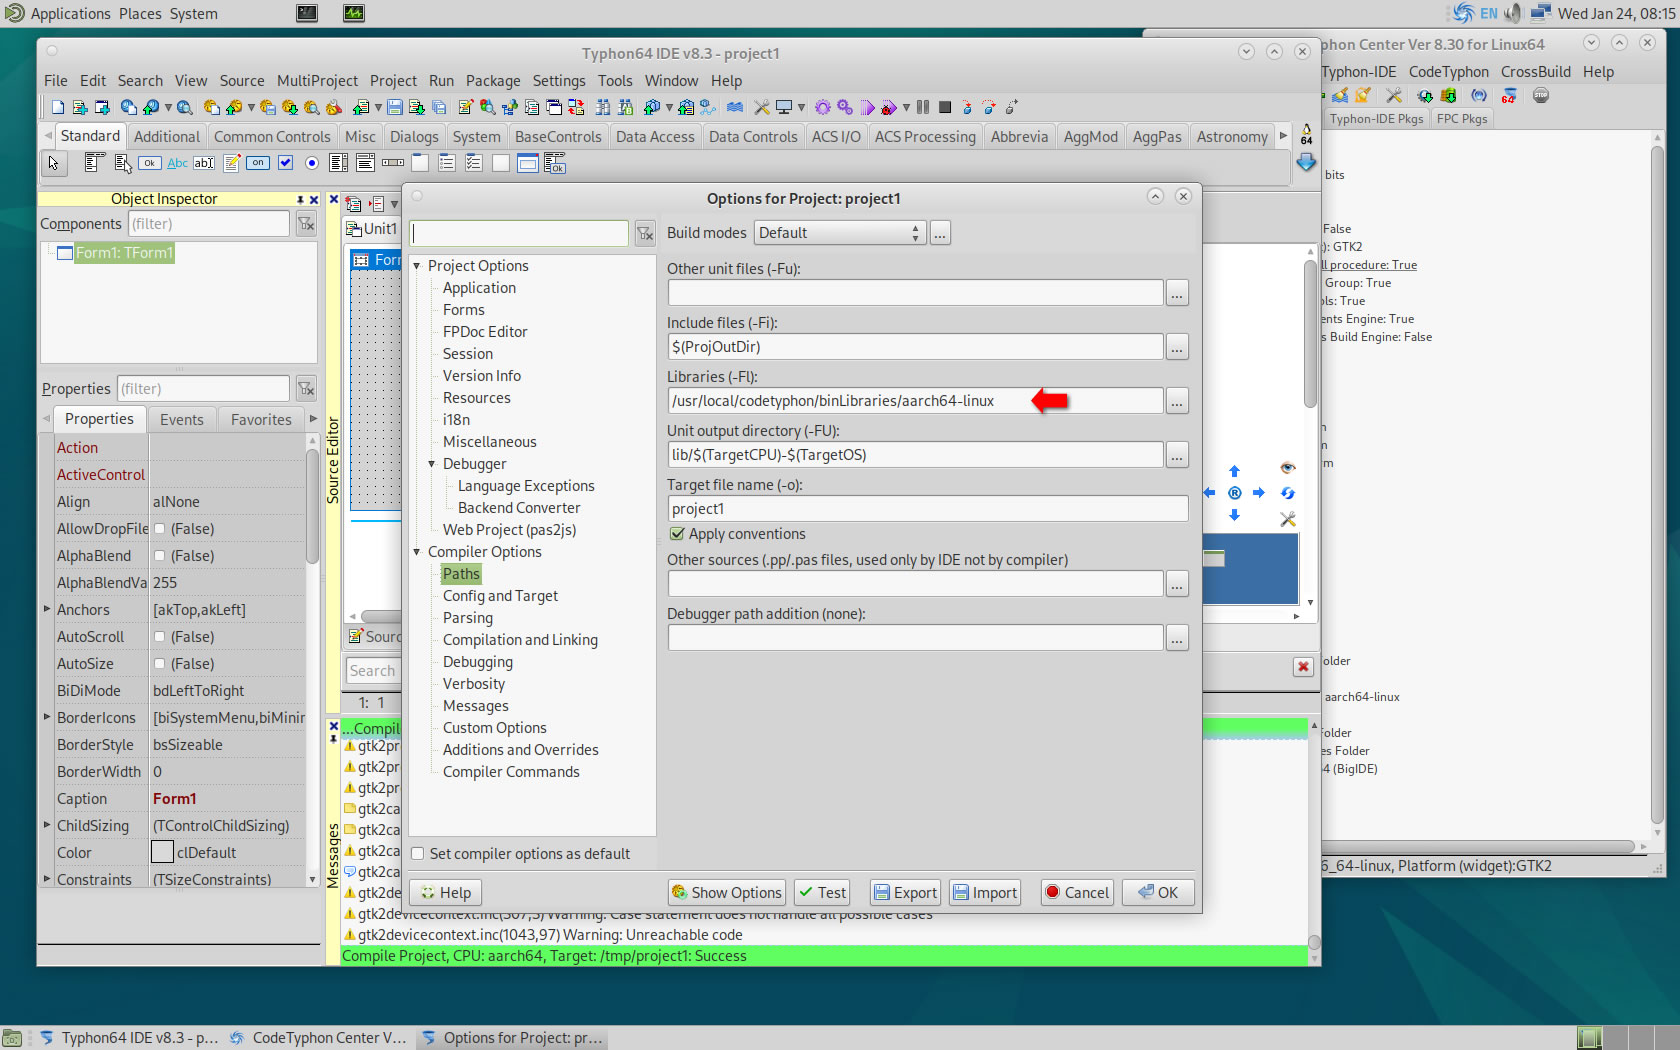The image size is (1680, 1050).
Task: Click the red 64 icon in Typhon Center toolbar
Action: click(1509, 95)
